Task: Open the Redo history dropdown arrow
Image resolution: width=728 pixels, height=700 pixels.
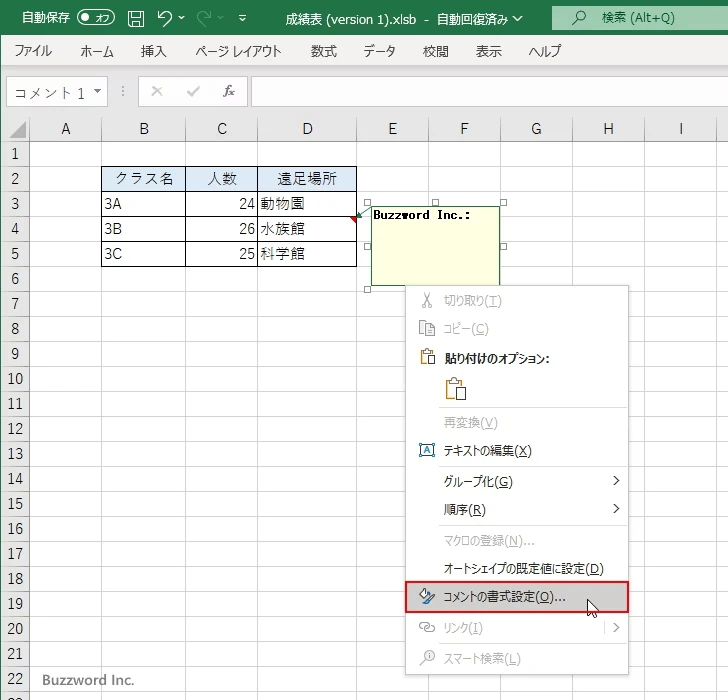Action: coord(221,18)
